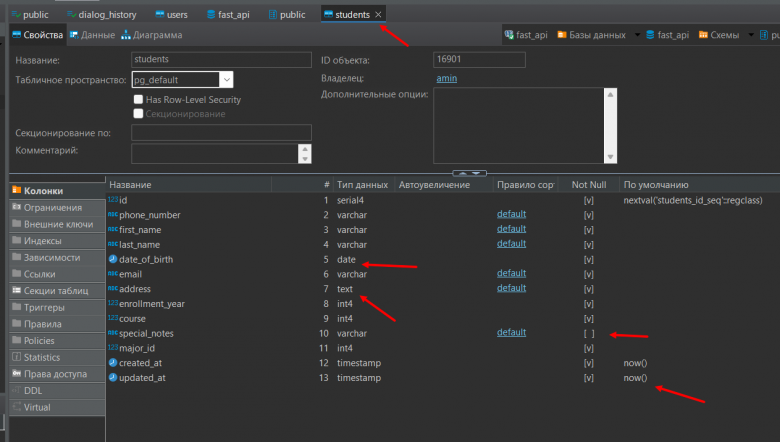Viewport: 780px width, 442px height.
Task: Open Правила section
Action: click(x=57, y=324)
